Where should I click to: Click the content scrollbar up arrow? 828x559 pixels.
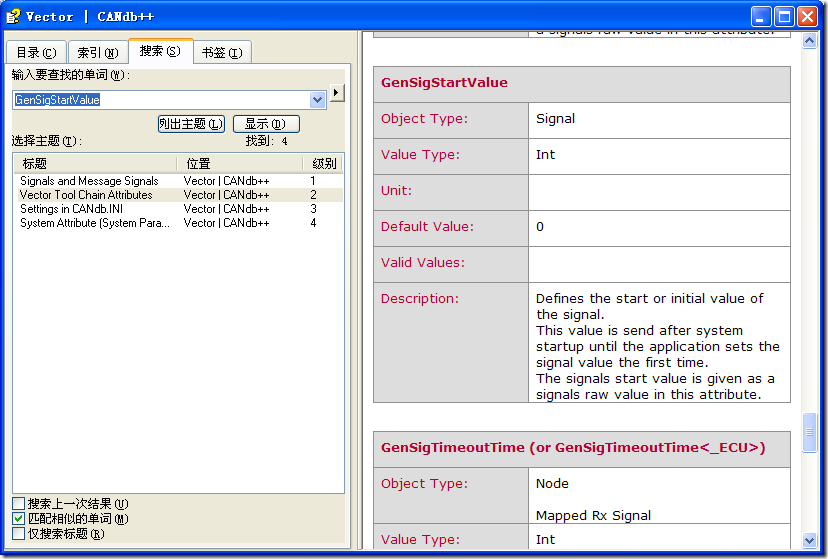pos(809,41)
